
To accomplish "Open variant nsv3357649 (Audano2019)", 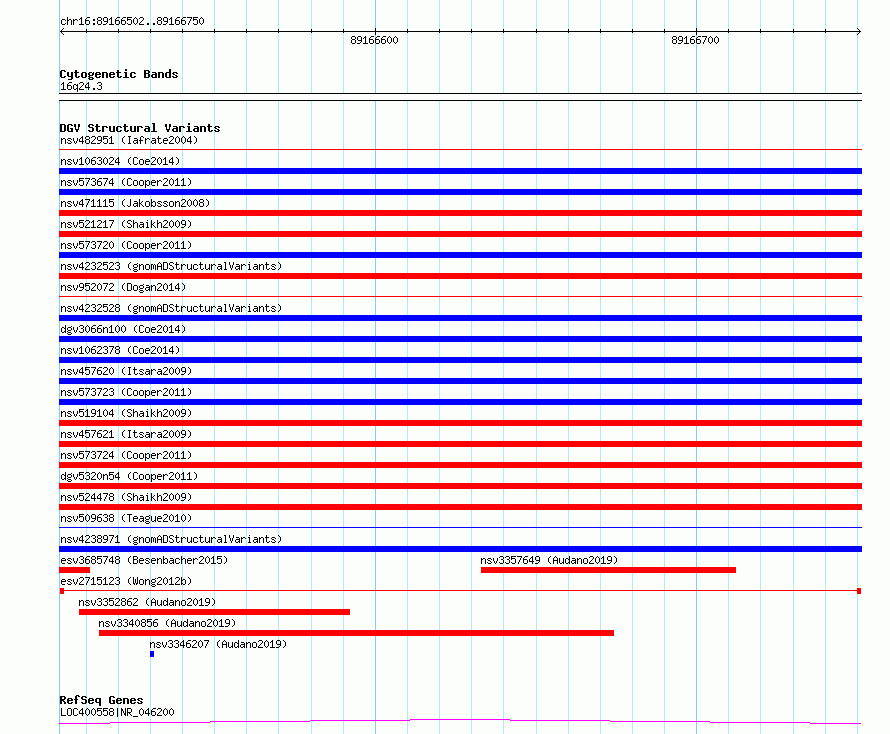I will 549,560.
